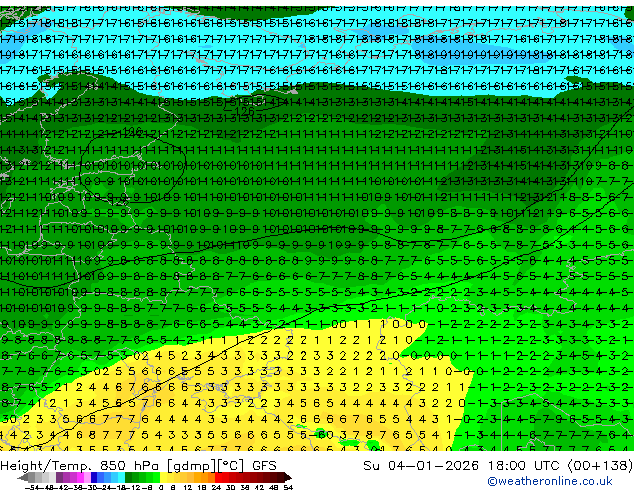Viewport: 634px width, 490px height.
Task: Click the cyan band of the color scale
Action: pos(121,478)
